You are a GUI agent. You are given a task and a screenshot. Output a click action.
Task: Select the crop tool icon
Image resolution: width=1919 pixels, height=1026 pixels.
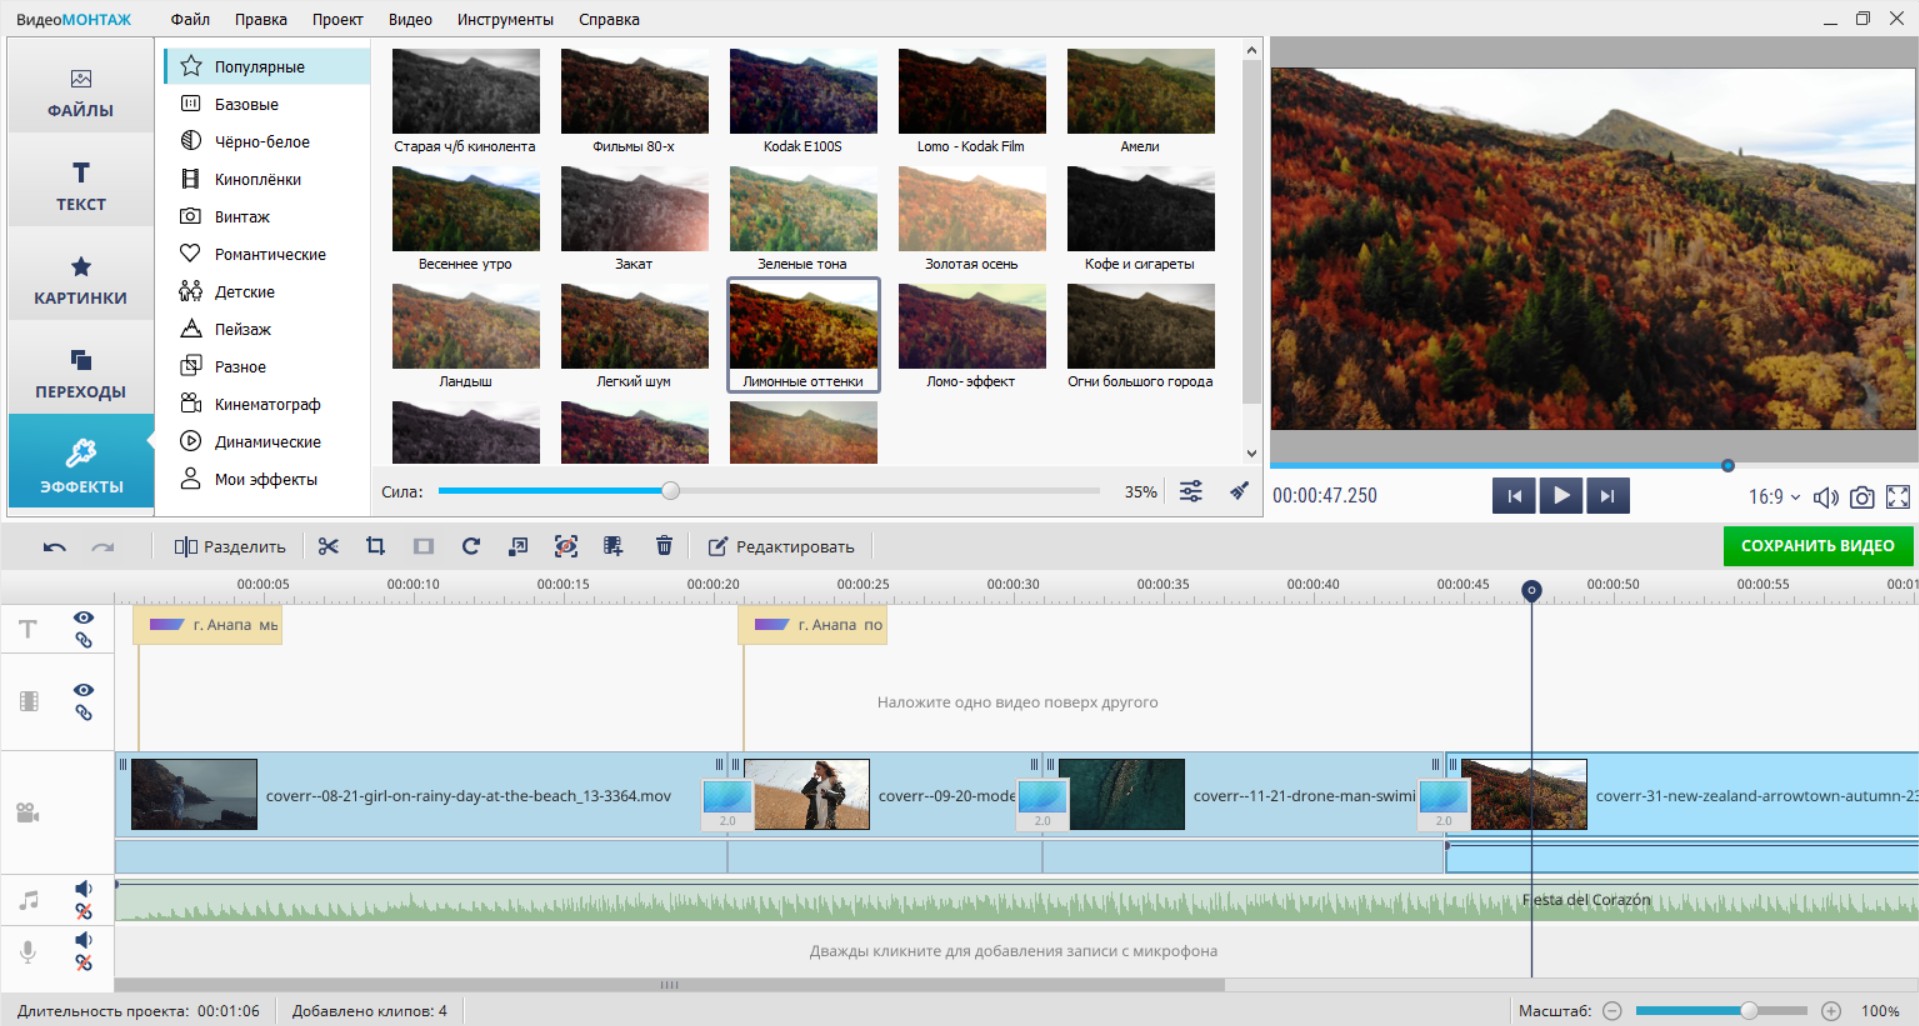coord(375,546)
